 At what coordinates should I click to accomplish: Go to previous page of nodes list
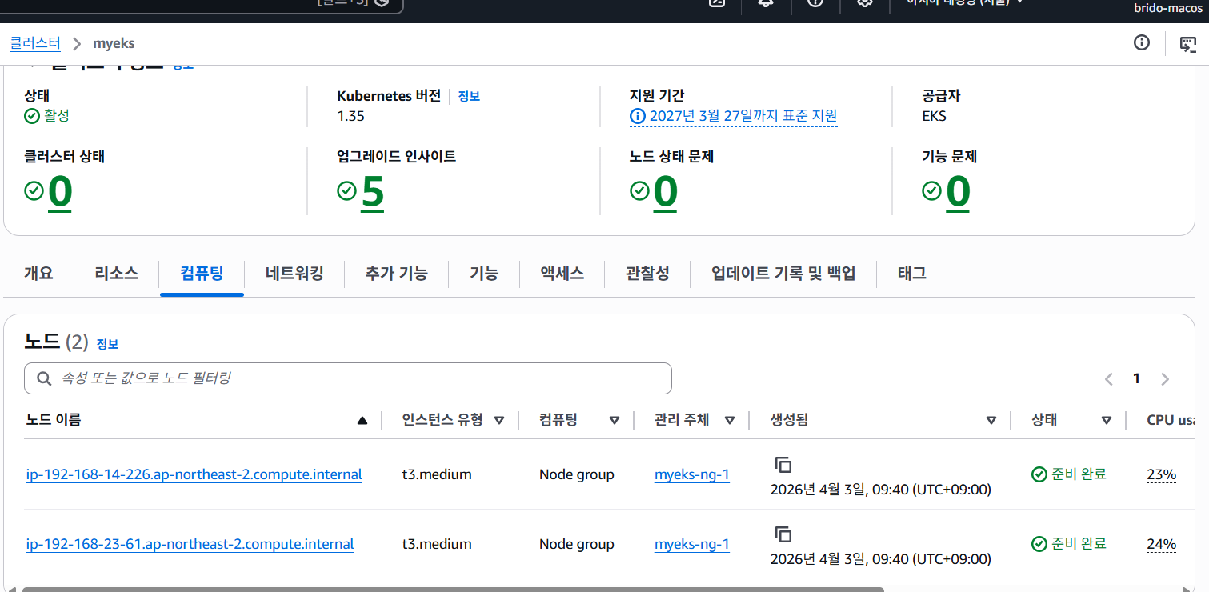pos(1108,379)
